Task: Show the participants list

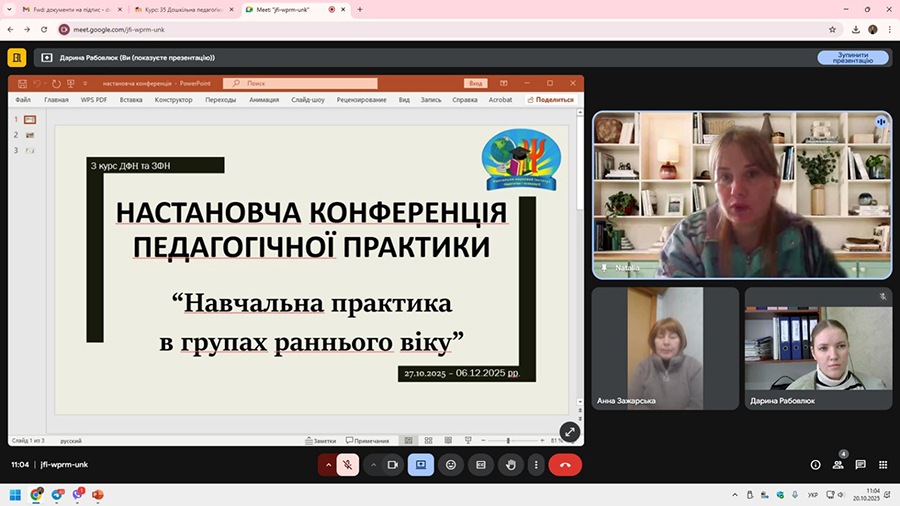Action: pos(838,464)
